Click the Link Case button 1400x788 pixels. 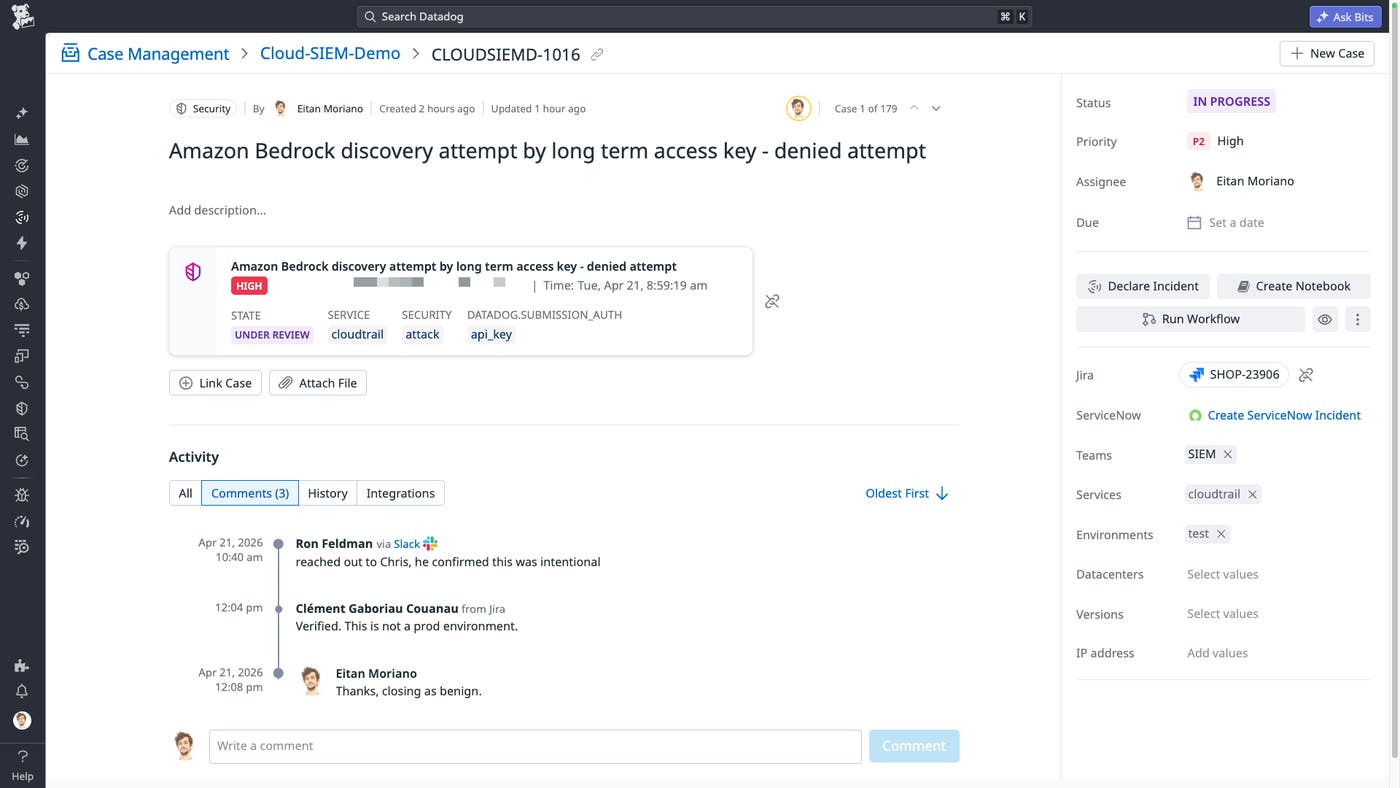215,383
